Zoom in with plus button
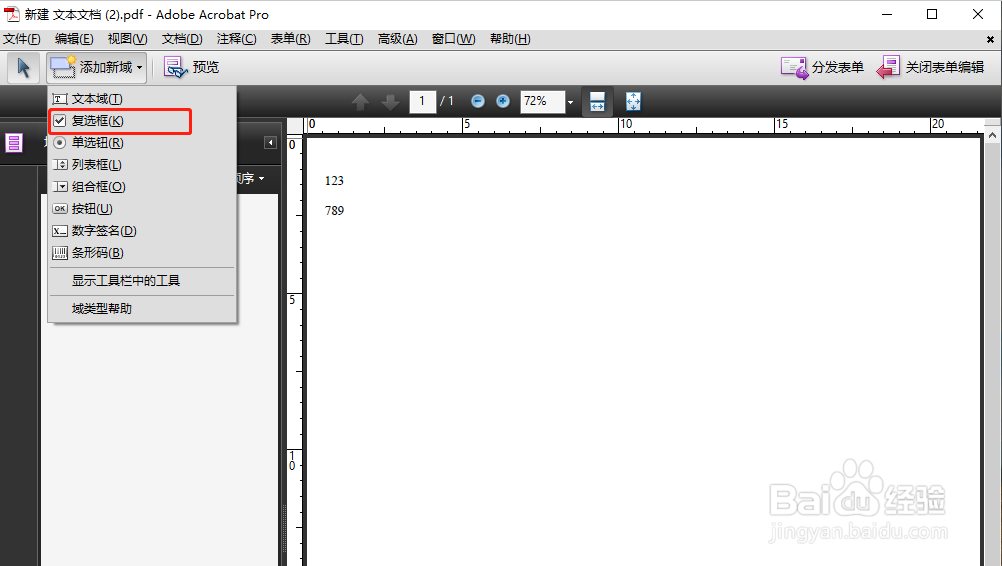The height and width of the screenshot is (566, 1002). coord(503,101)
